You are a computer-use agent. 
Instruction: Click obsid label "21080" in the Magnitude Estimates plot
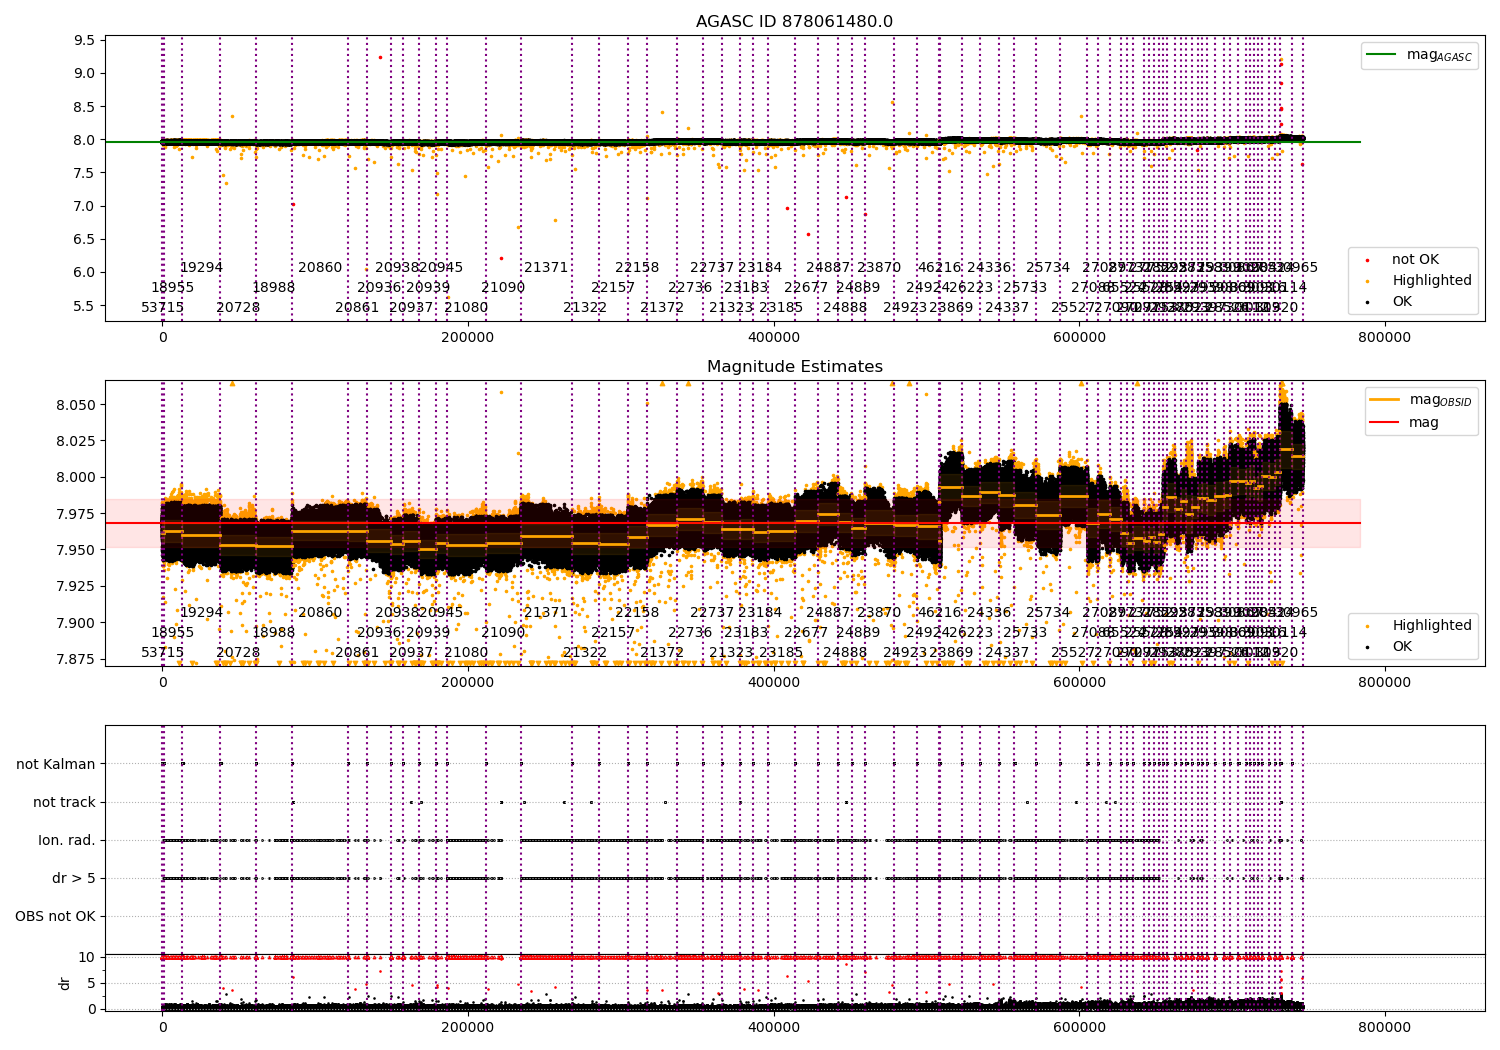tap(466, 653)
